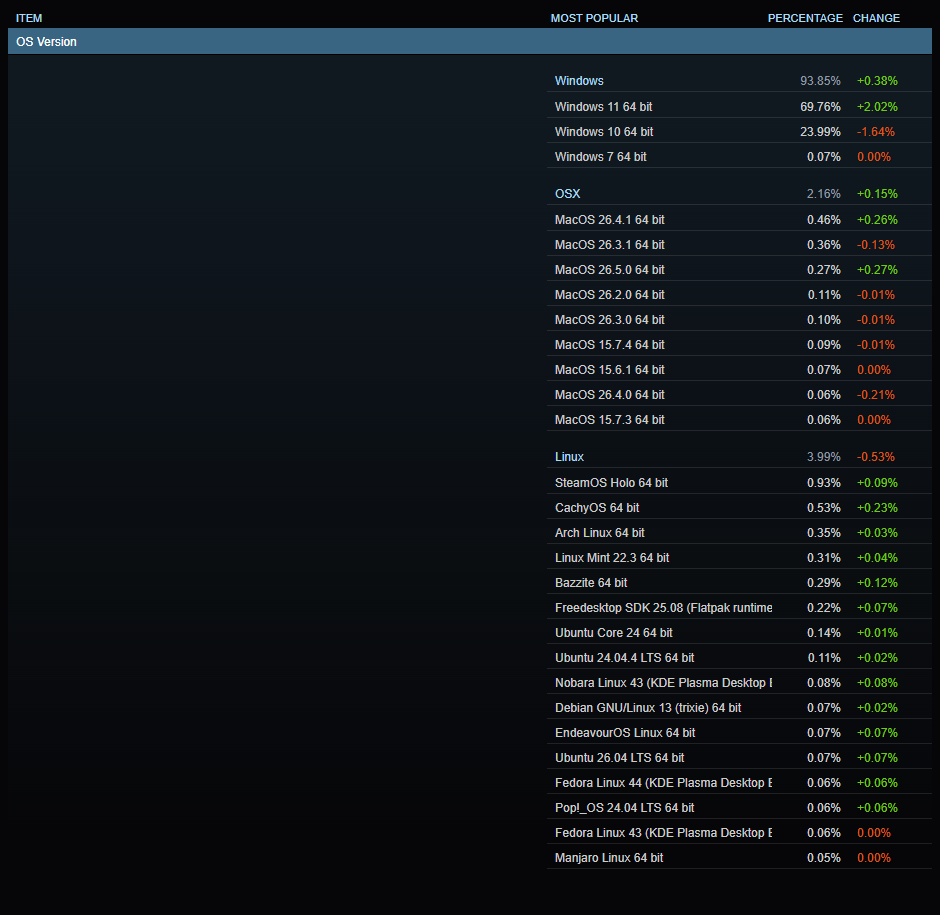Select the Debian GNU/Linux 13 (trixie) row
This screenshot has height=915, width=940.
point(739,707)
